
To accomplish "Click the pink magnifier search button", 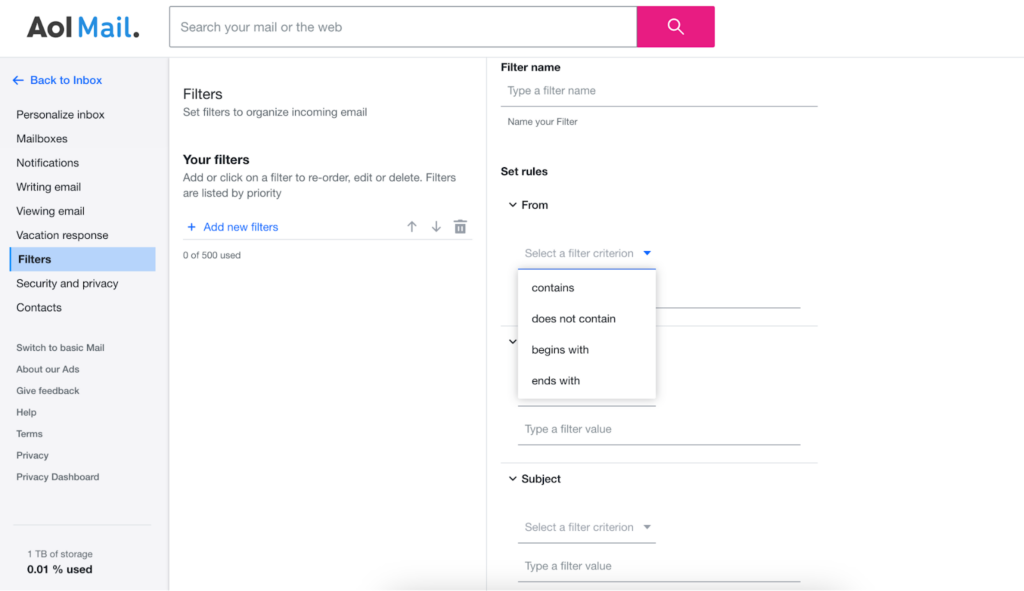I will click(x=675, y=26).
